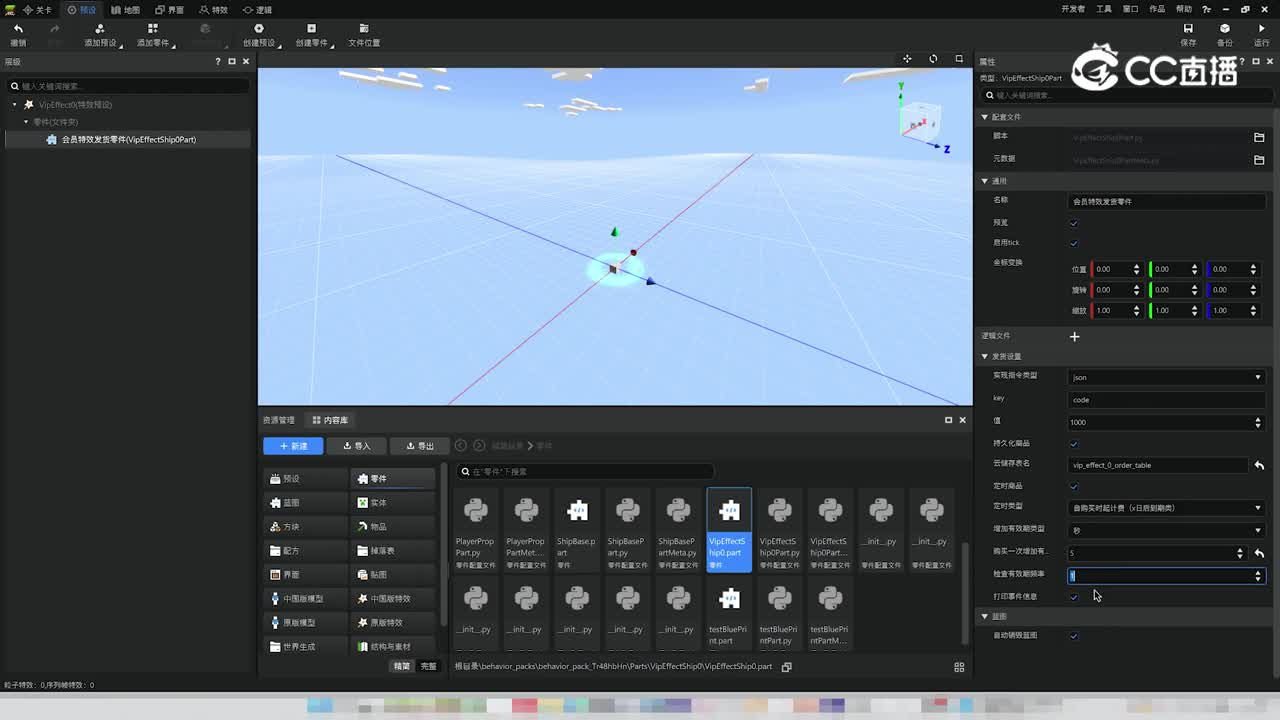This screenshot has height=720, width=1280.
Task: Click the 导入 import button
Action: (x=357, y=446)
